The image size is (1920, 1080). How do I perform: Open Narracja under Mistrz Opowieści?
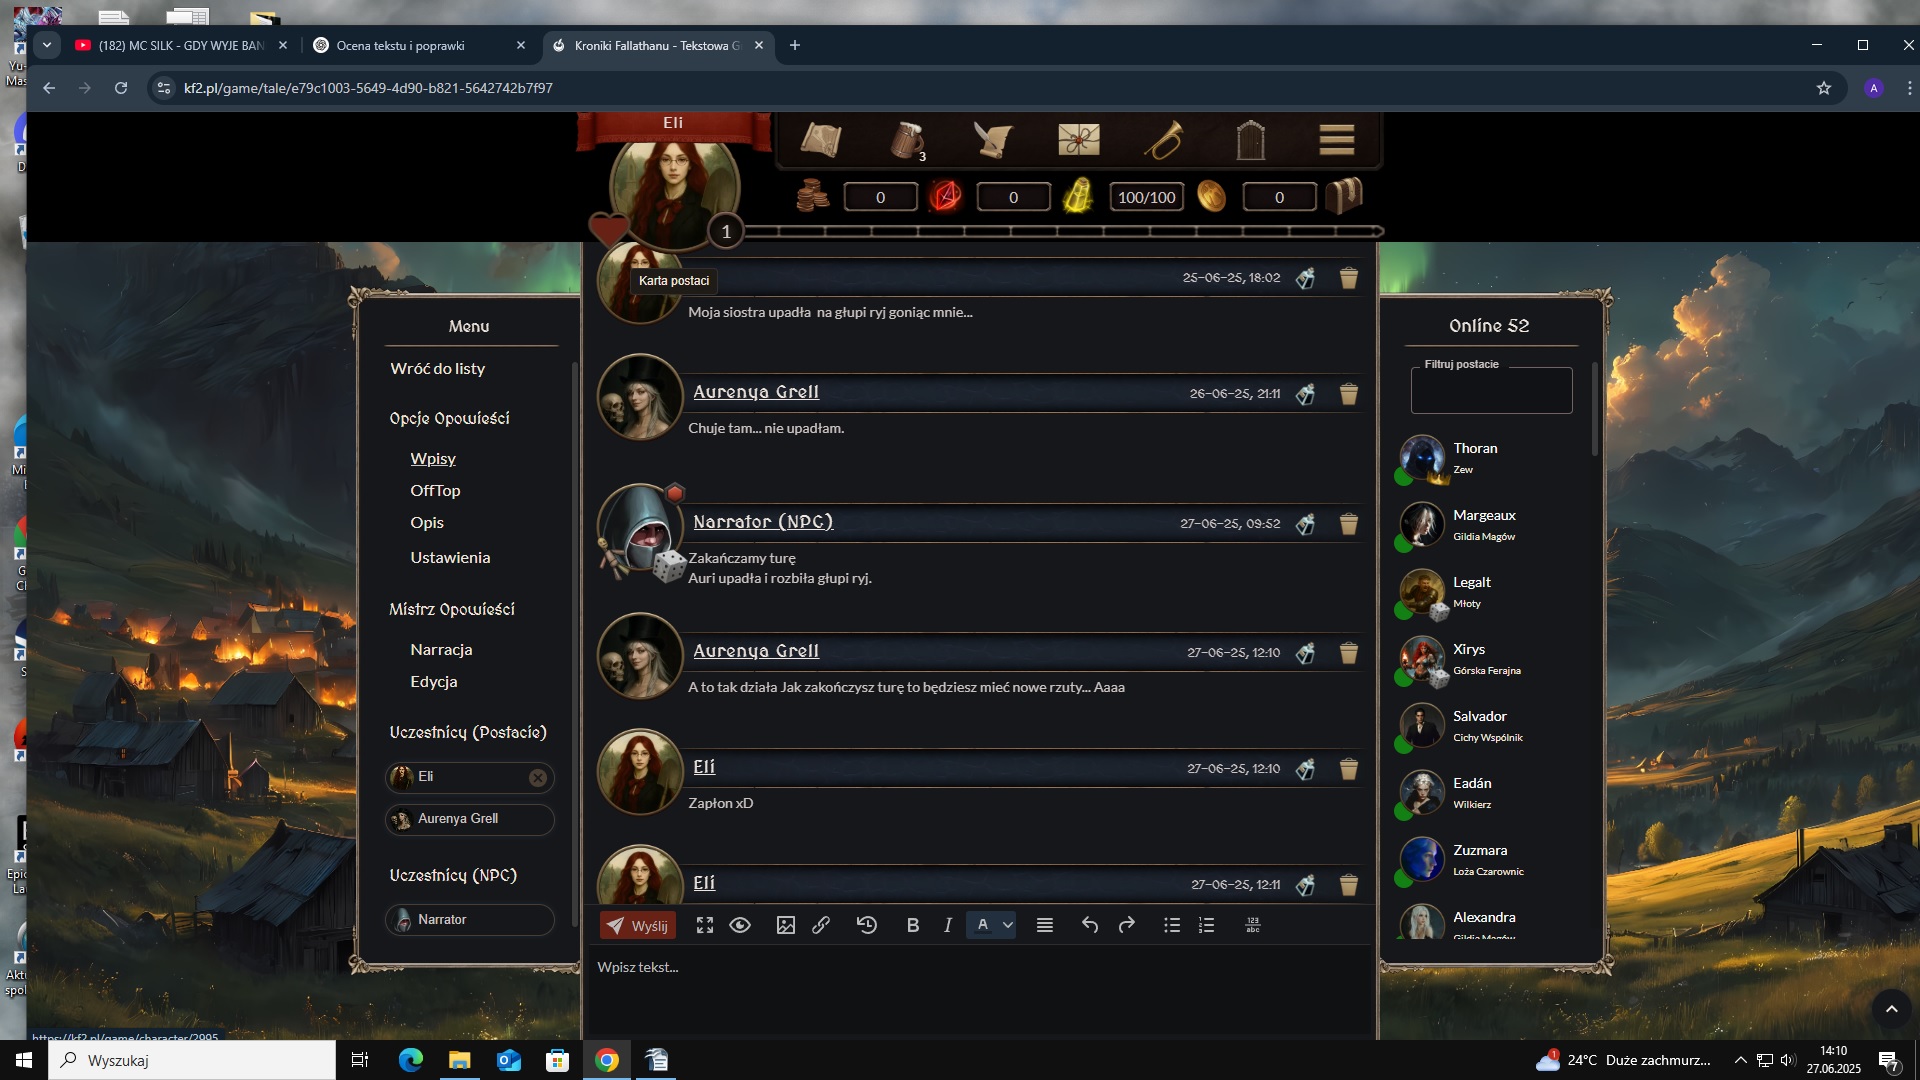point(441,650)
